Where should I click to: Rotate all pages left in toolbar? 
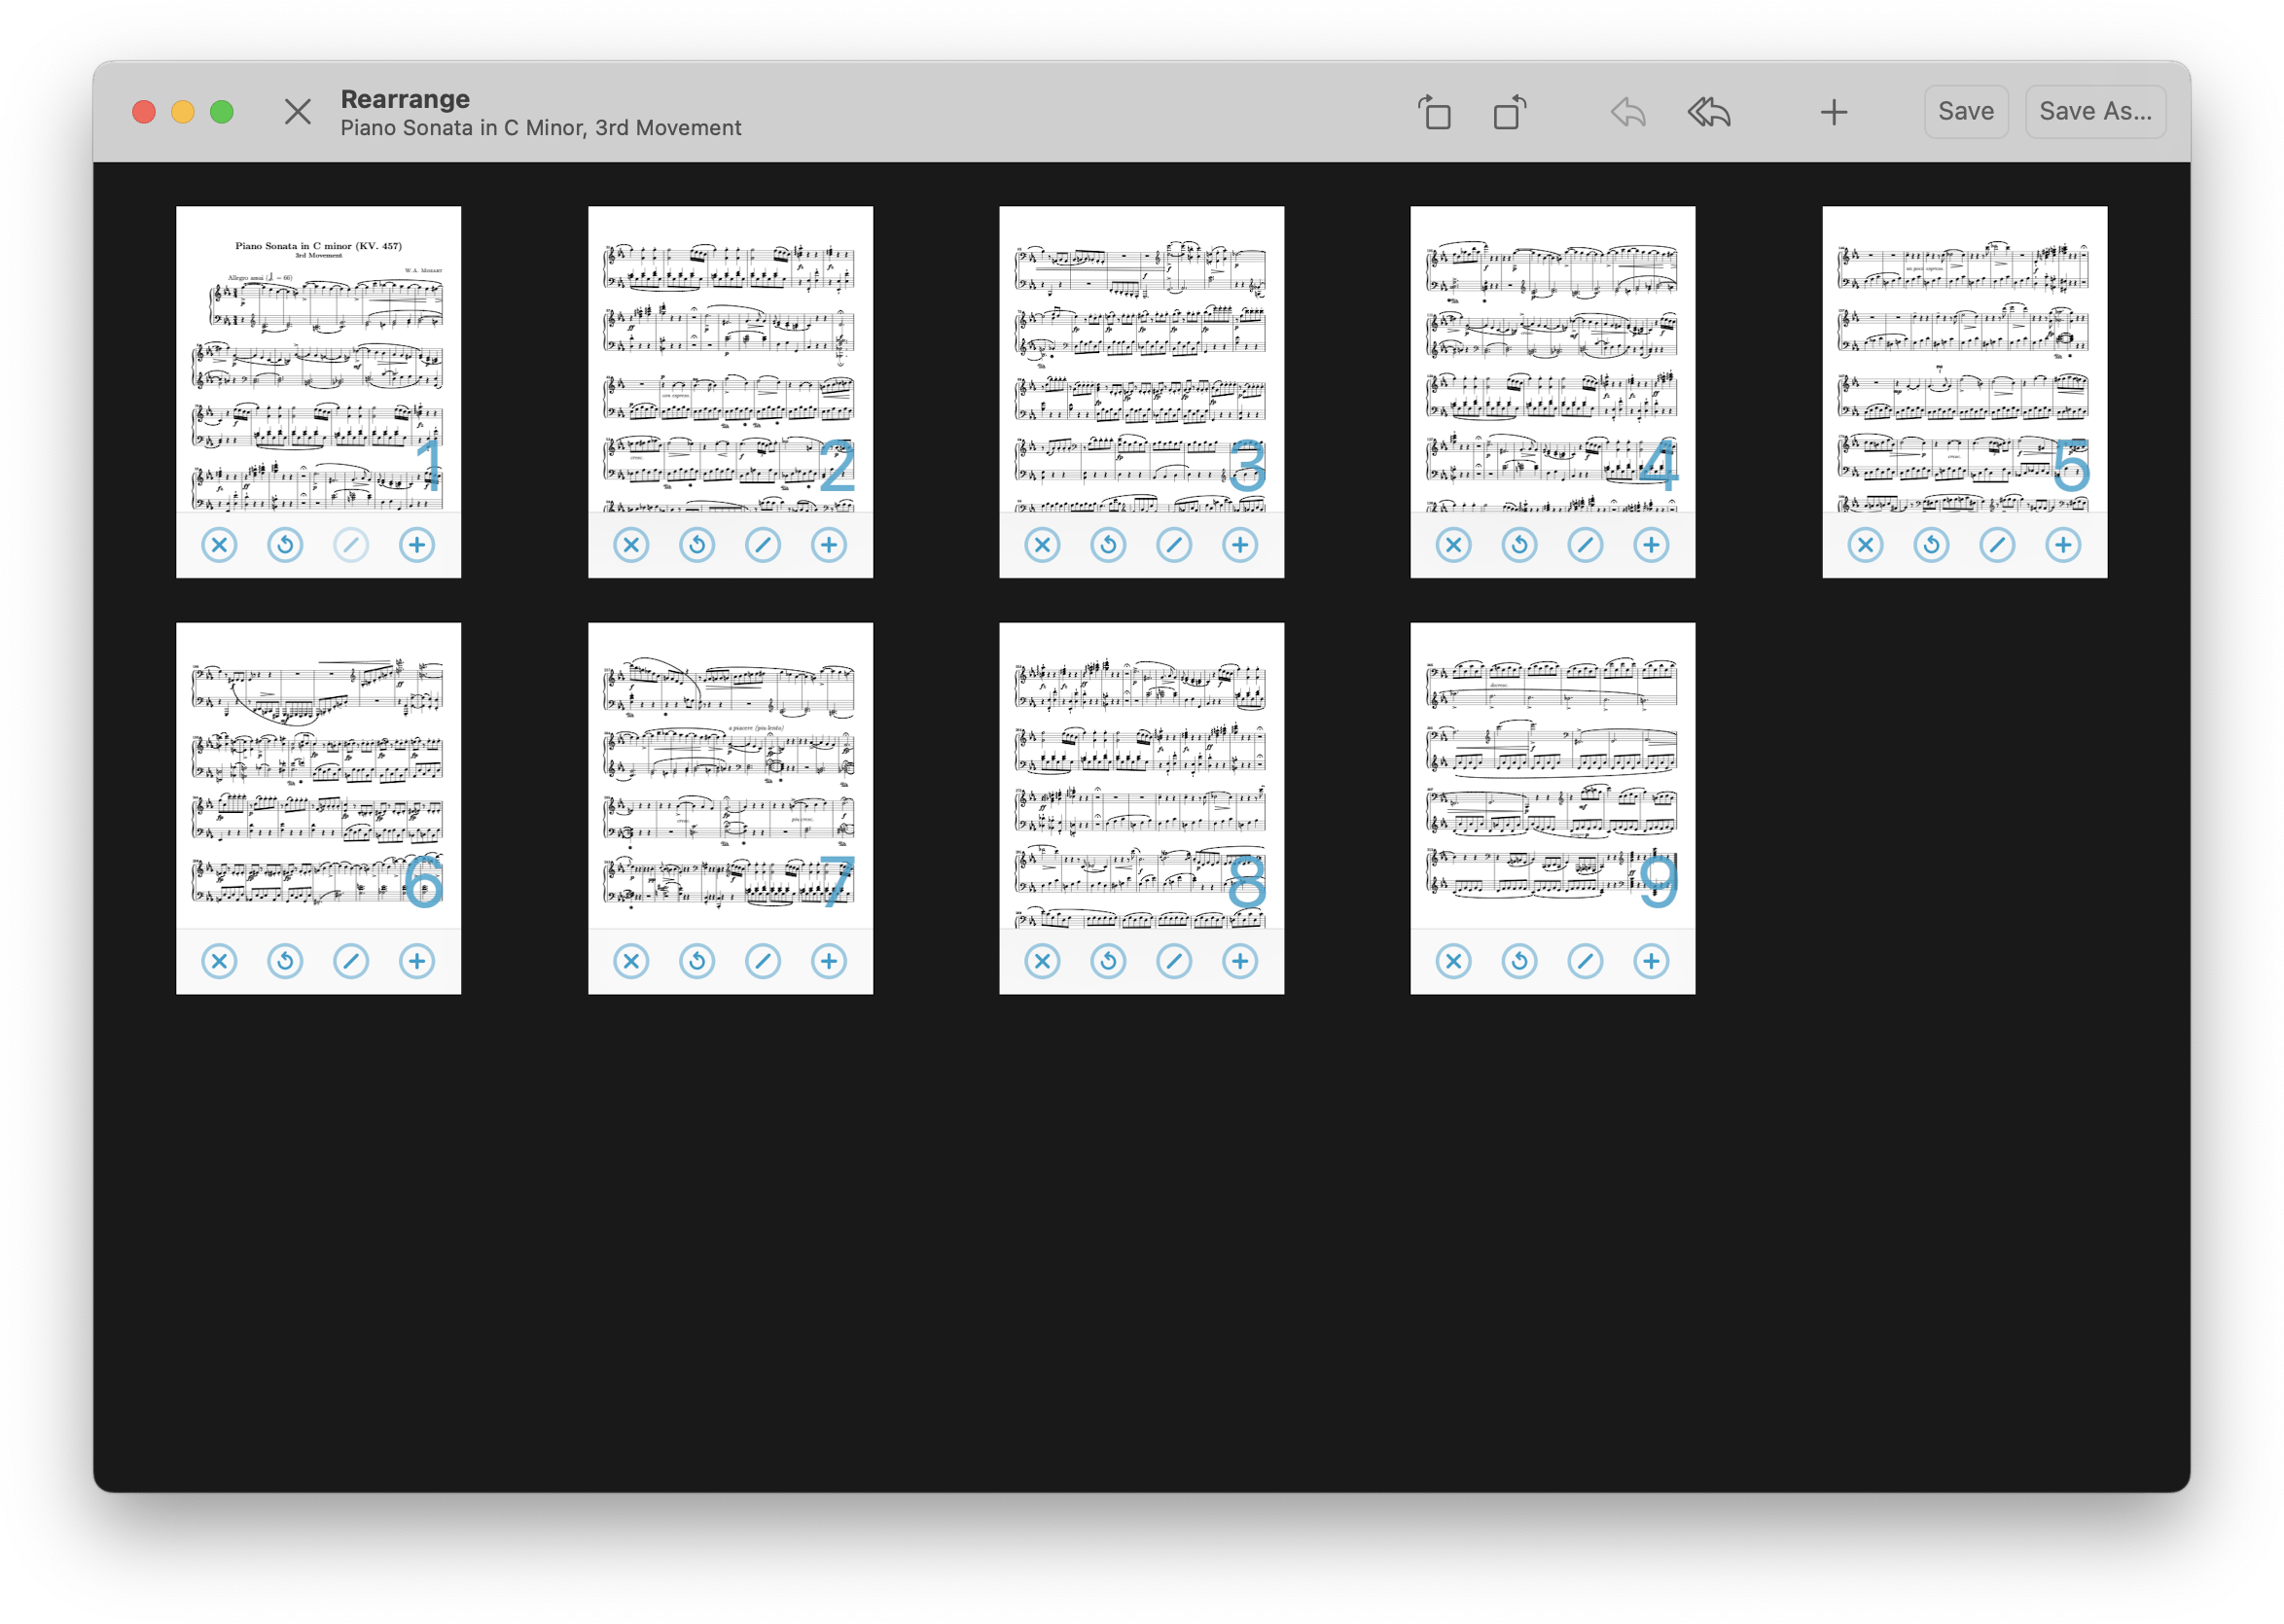[x=1434, y=112]
